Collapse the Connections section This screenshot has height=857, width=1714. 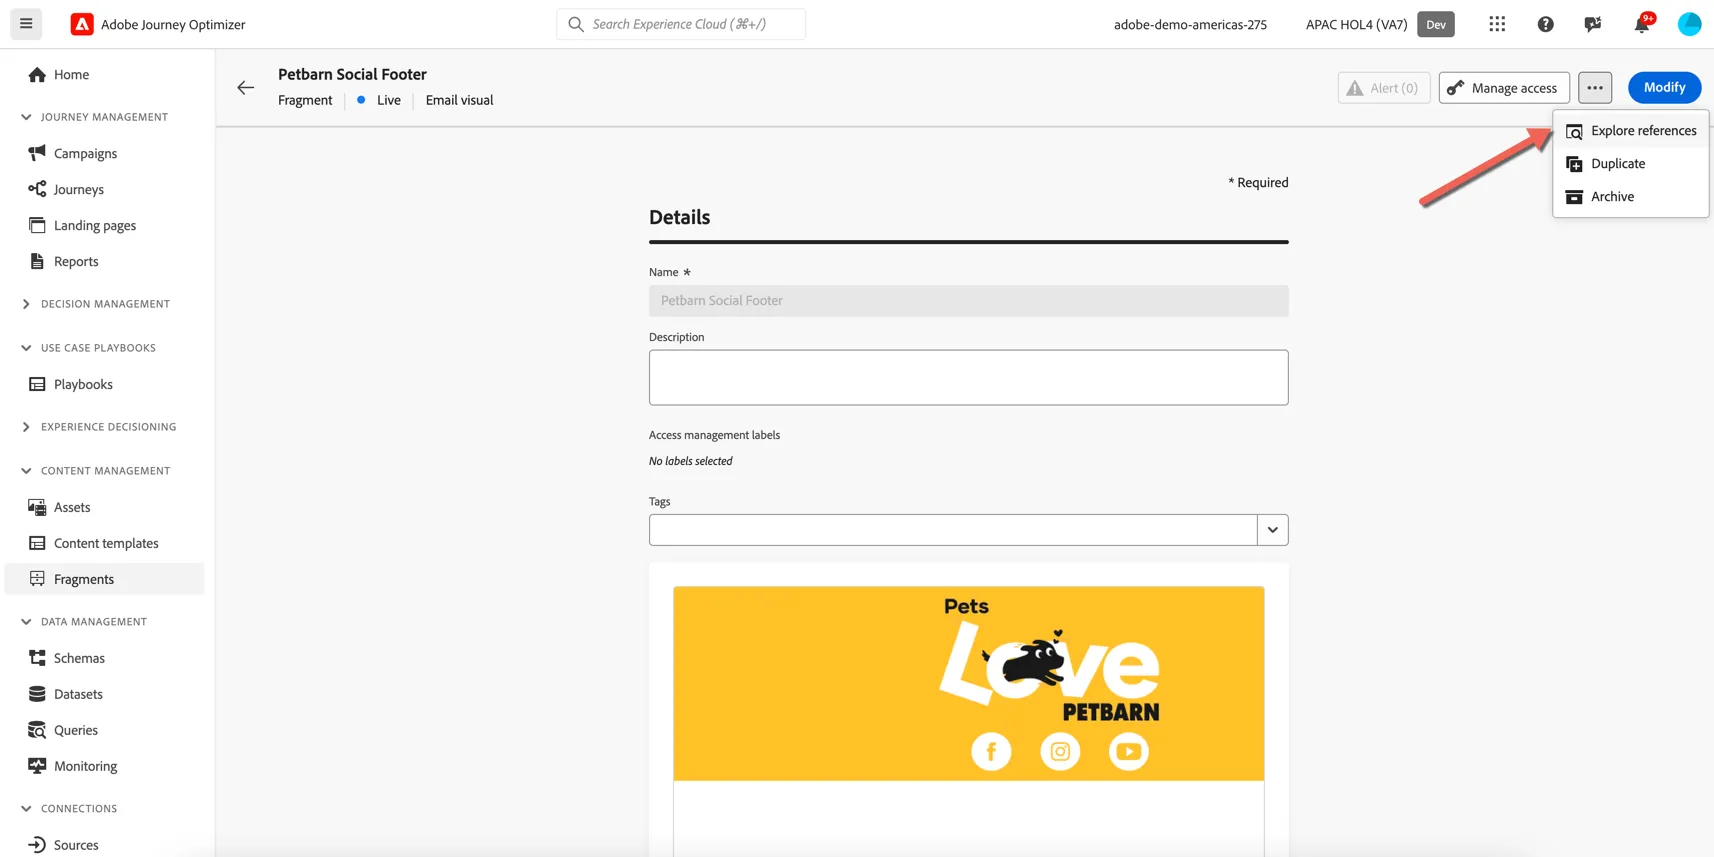click(26, 809)
